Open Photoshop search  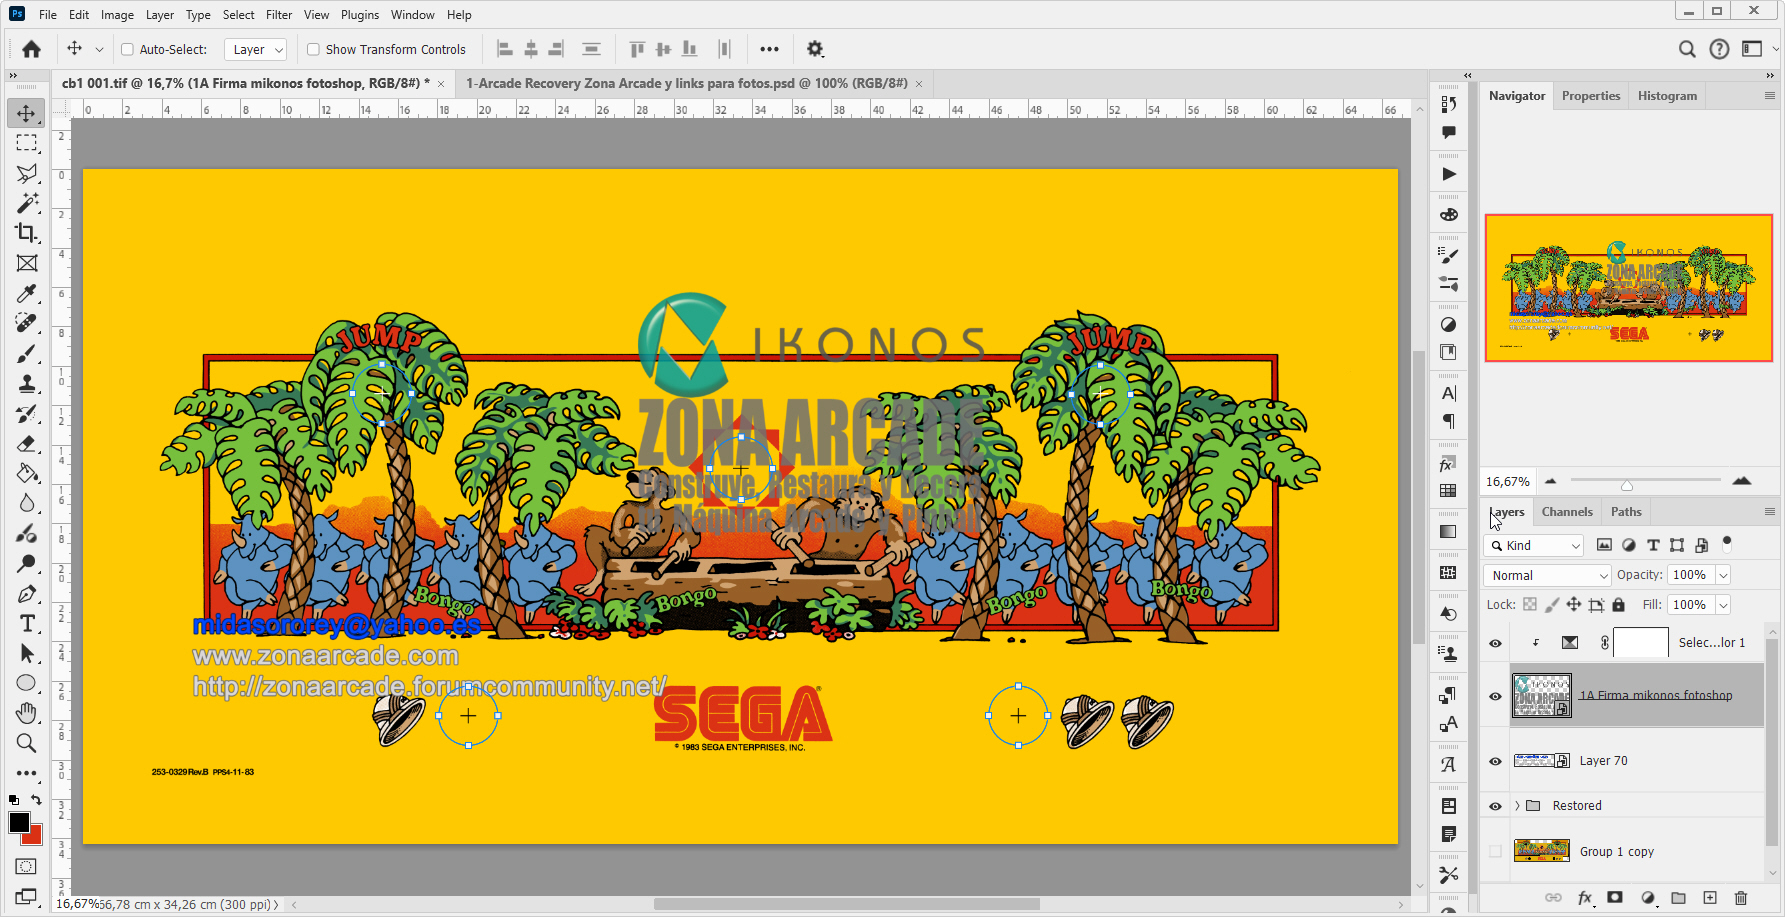coord(1687,49)
